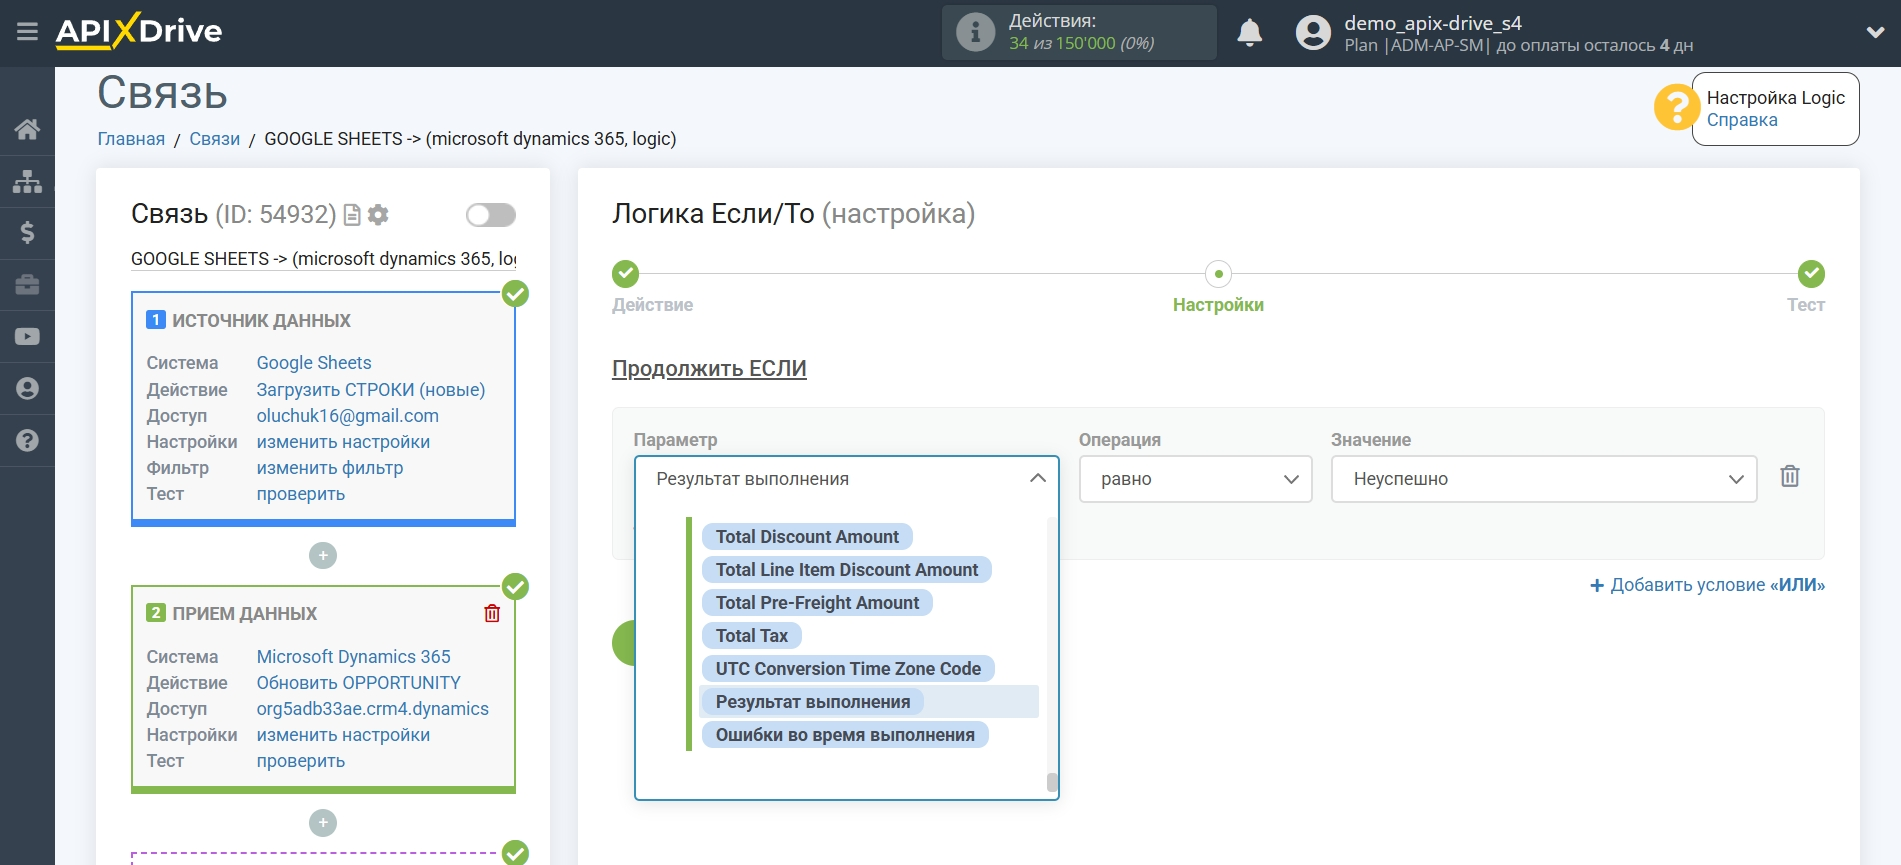Open YouTube video icon in sidebar

27,337
